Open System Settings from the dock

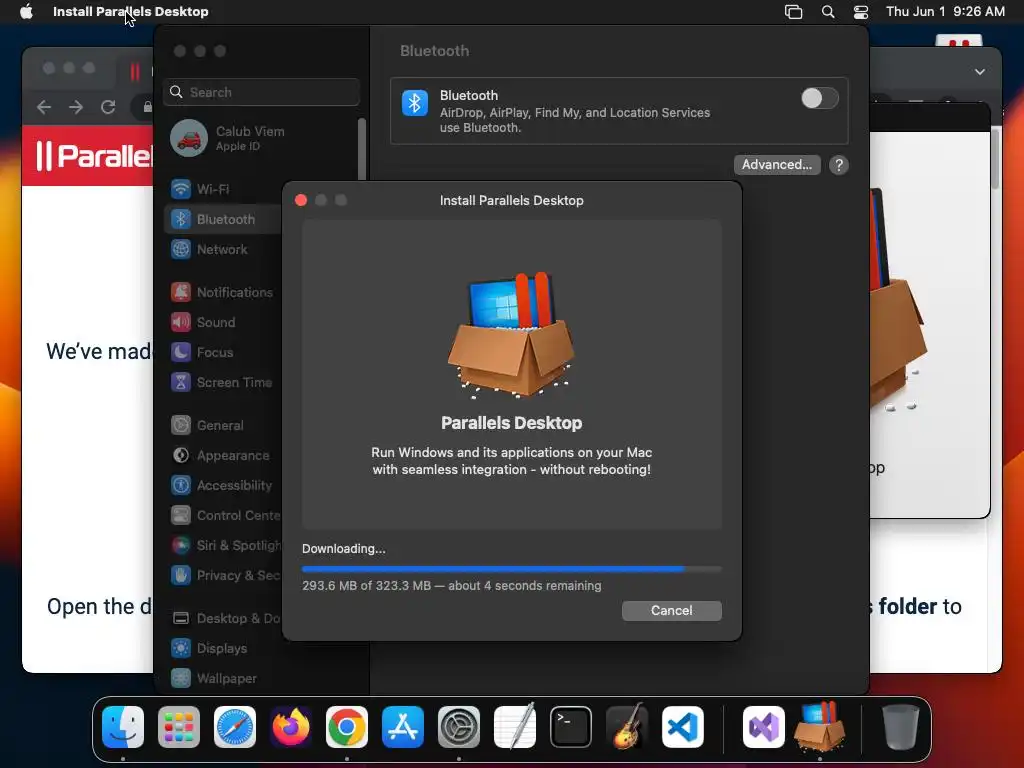click(458, 727)
